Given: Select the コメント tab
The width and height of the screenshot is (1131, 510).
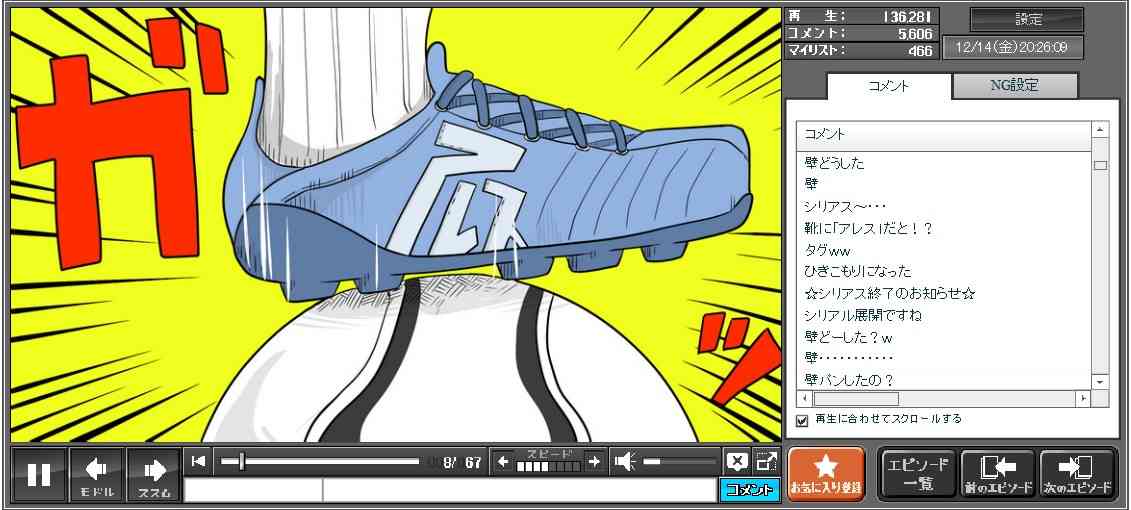Looking at the screenshot, I should (888, 86).
